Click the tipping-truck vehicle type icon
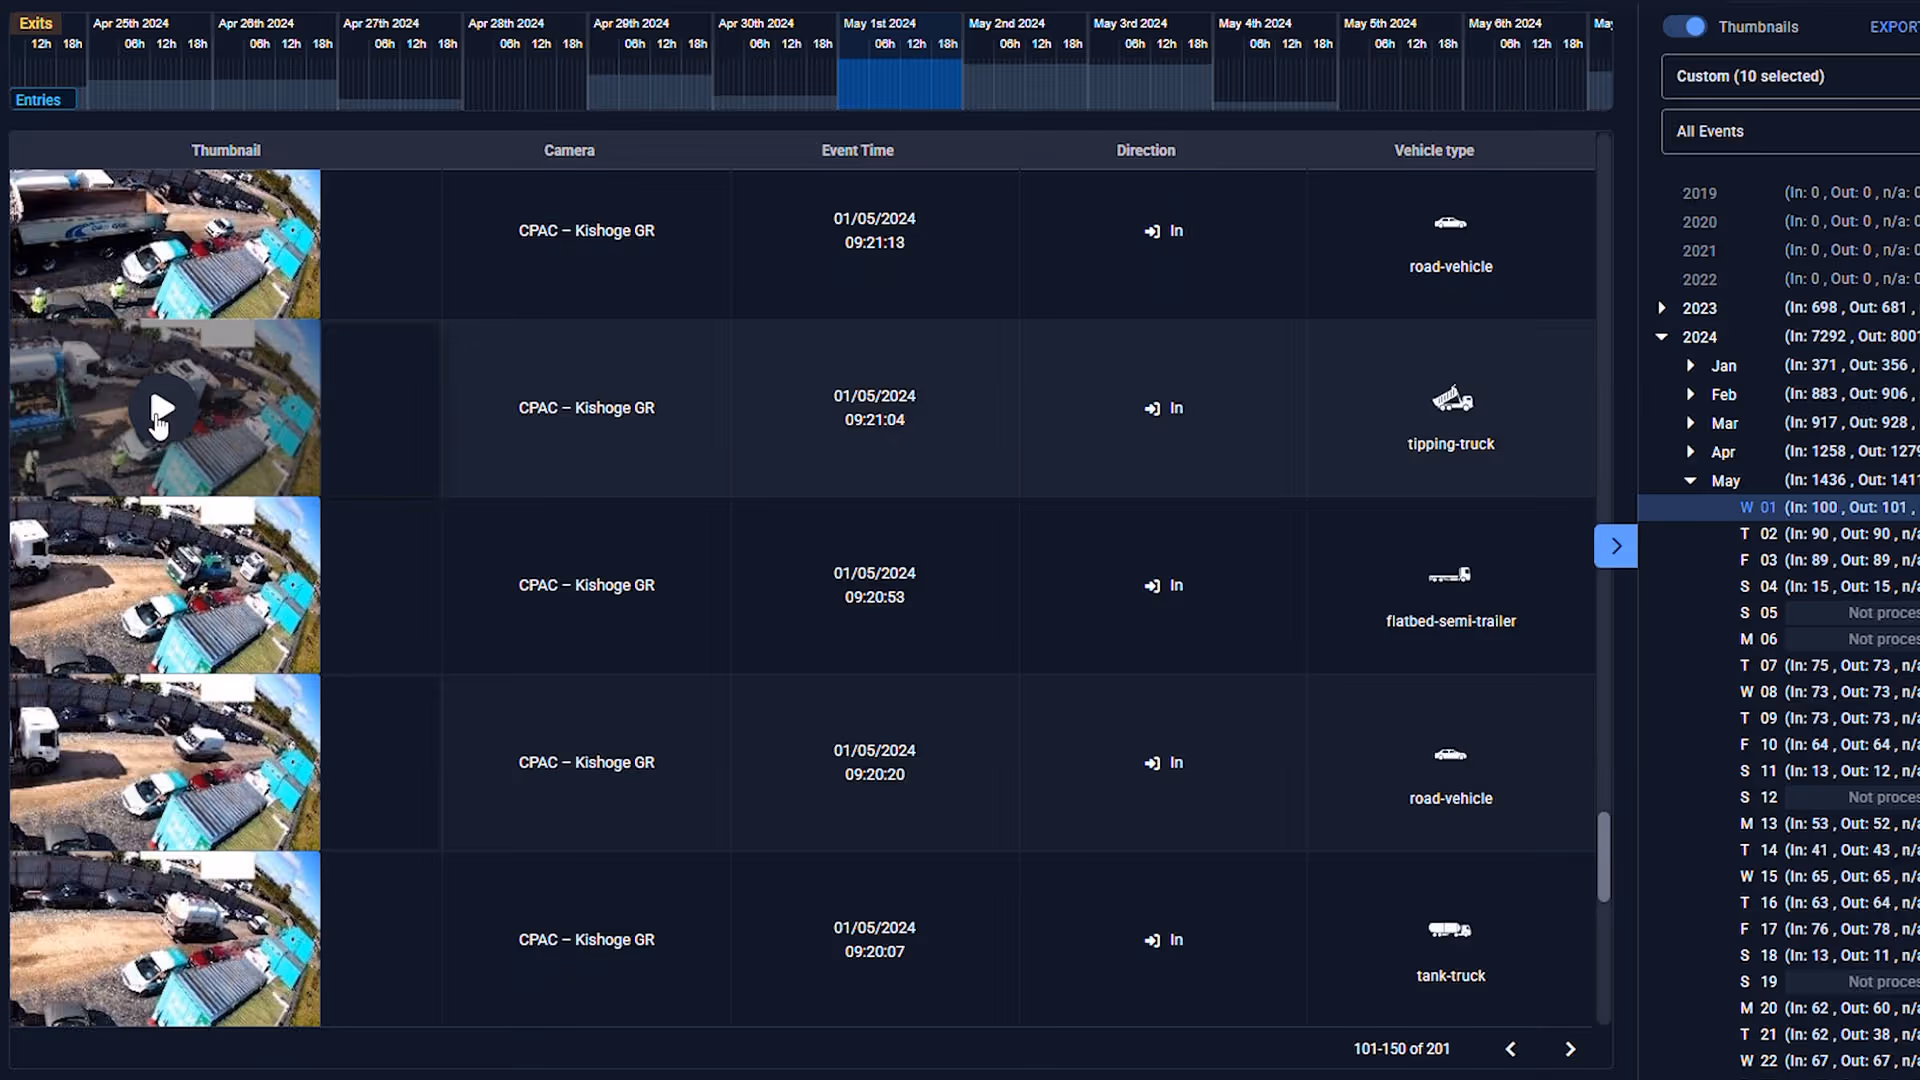The image size is (1920, 1080). point(1451,400)
